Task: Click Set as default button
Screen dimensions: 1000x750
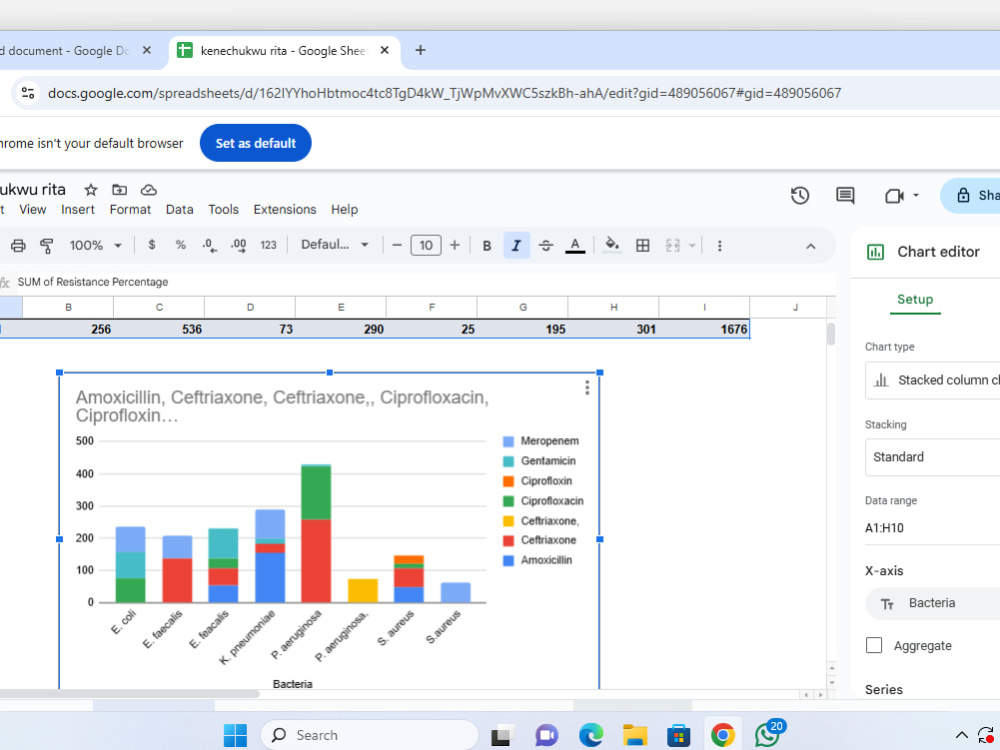Action: (x=256, y=143)
